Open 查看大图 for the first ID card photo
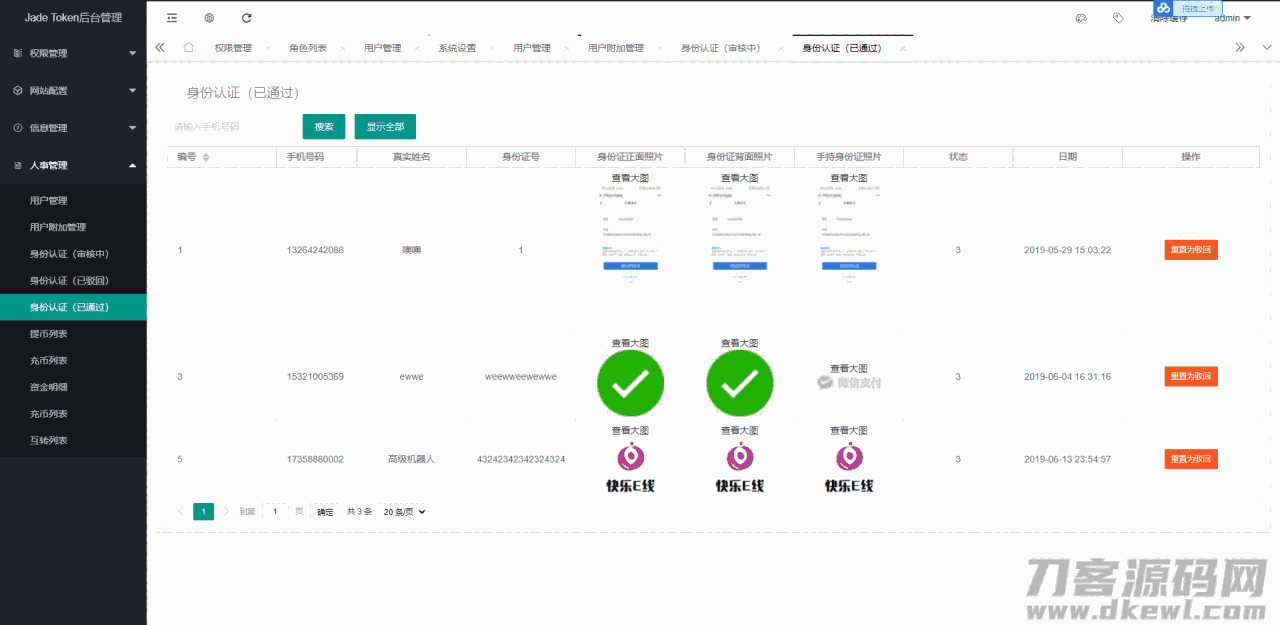1280x625 pixels. pyautogui.click(x=630, y=178)
